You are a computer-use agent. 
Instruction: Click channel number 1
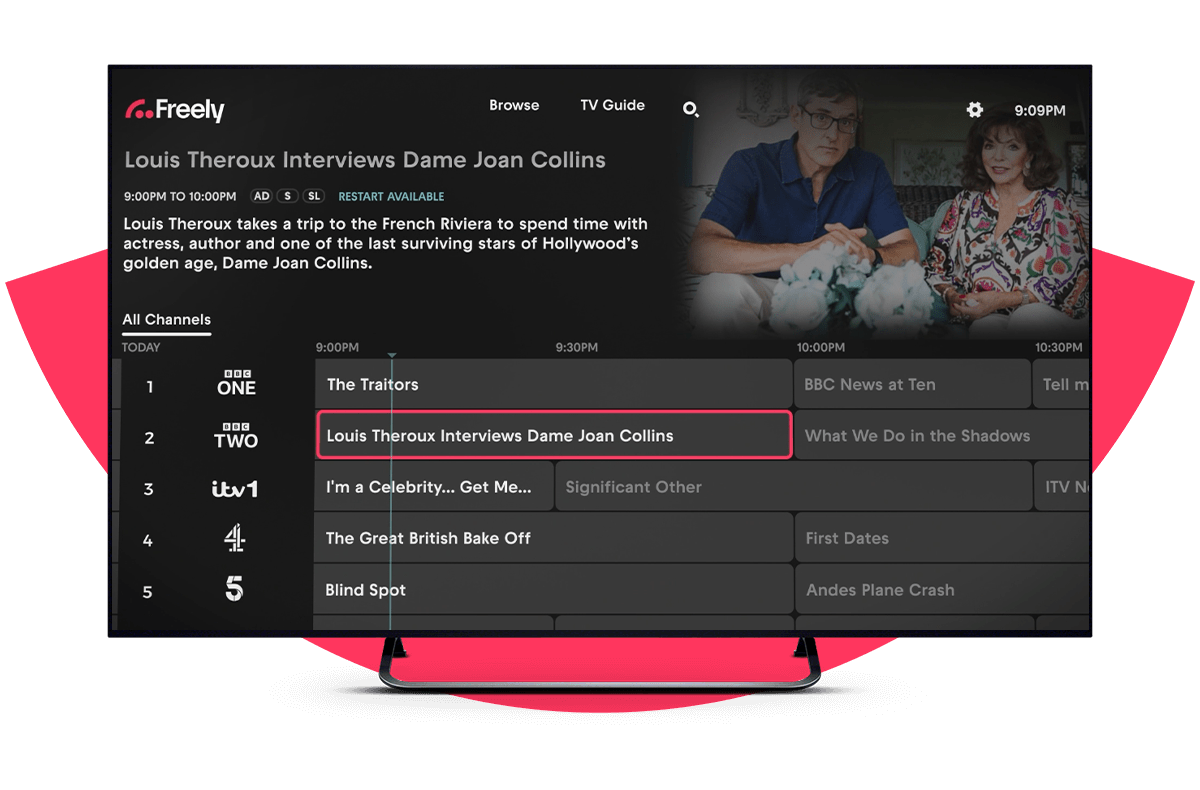149,386
